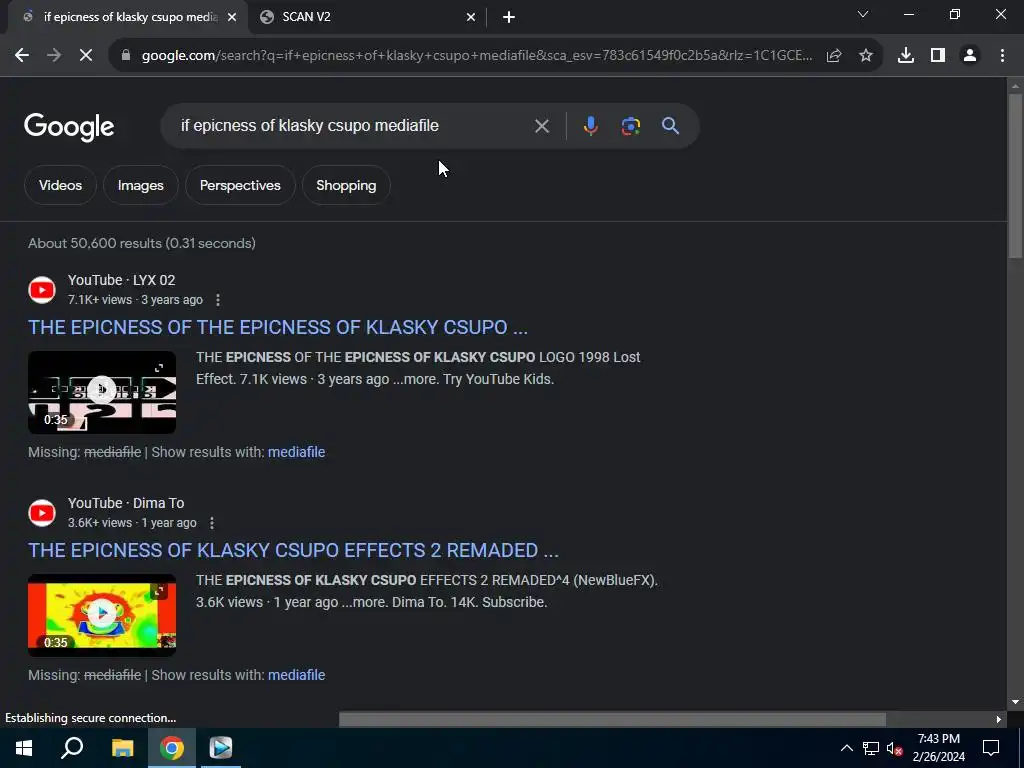Filter results by Images
Image resolution: width=1024 pixels, height=768 pixels.
click(140, 185)
